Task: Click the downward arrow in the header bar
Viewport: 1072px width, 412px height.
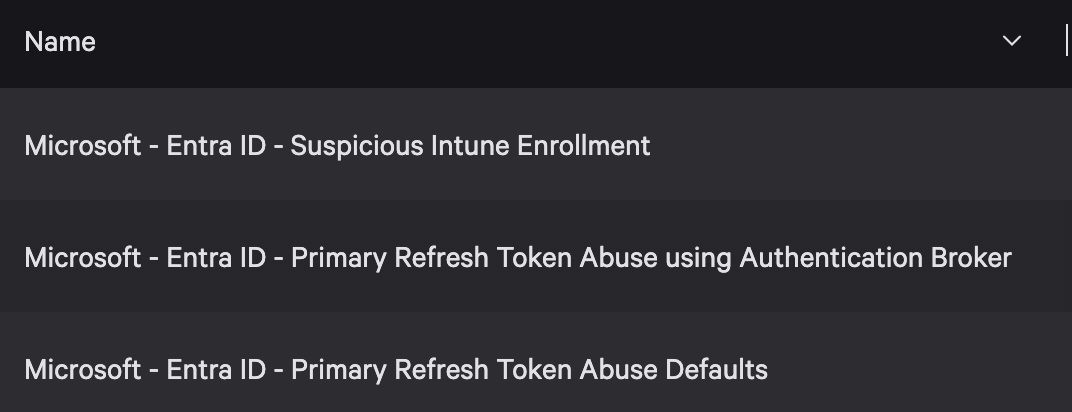Action: coord(1011,42)
